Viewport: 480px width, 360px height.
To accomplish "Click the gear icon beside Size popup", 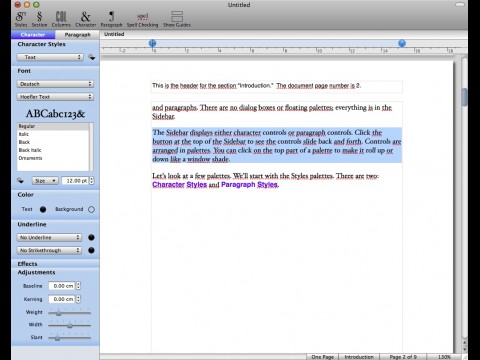I will coord(20,181).
